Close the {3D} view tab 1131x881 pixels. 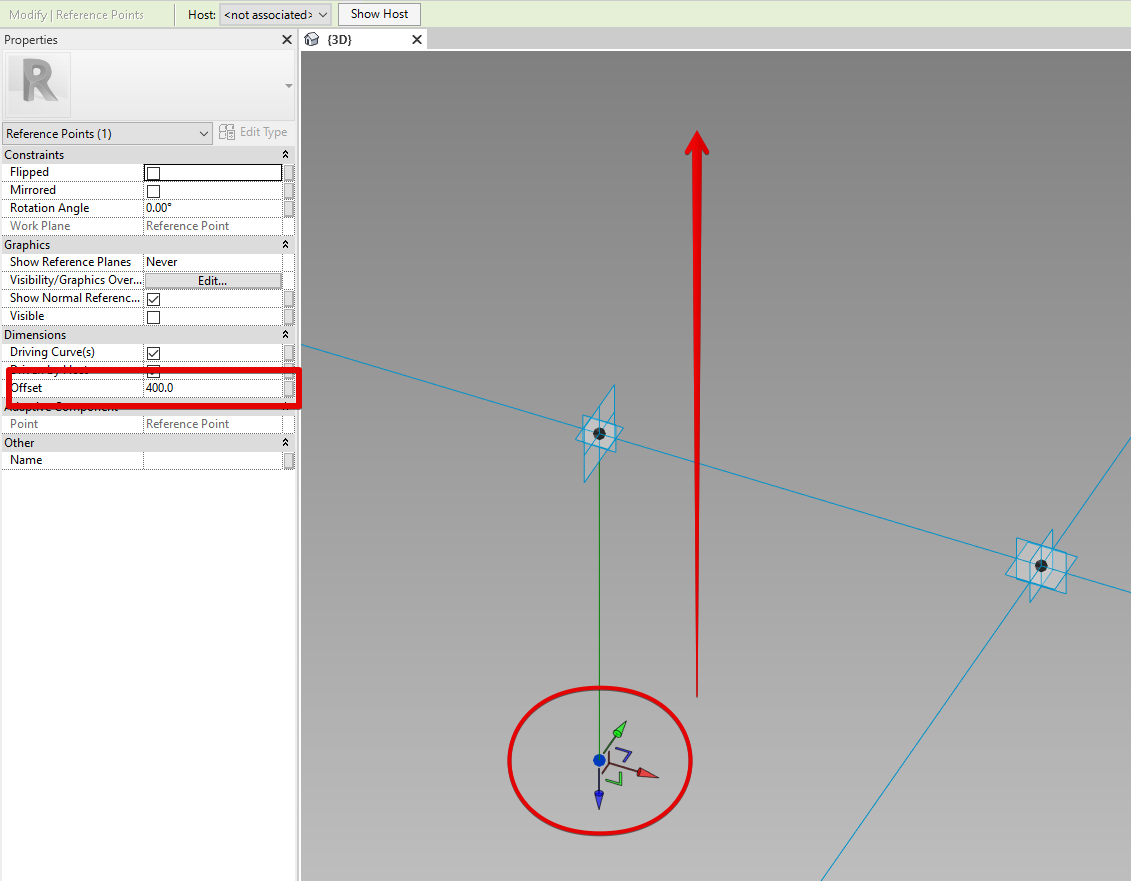[x=416, y=40]
